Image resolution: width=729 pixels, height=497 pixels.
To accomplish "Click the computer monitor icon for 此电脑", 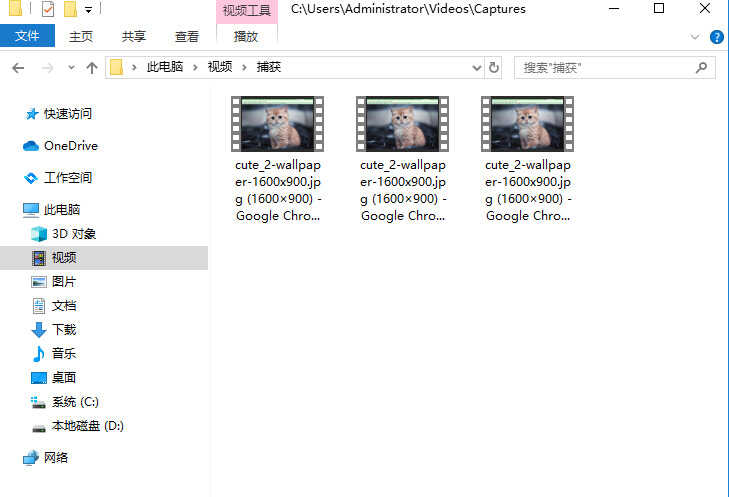I will pos(31,210).
